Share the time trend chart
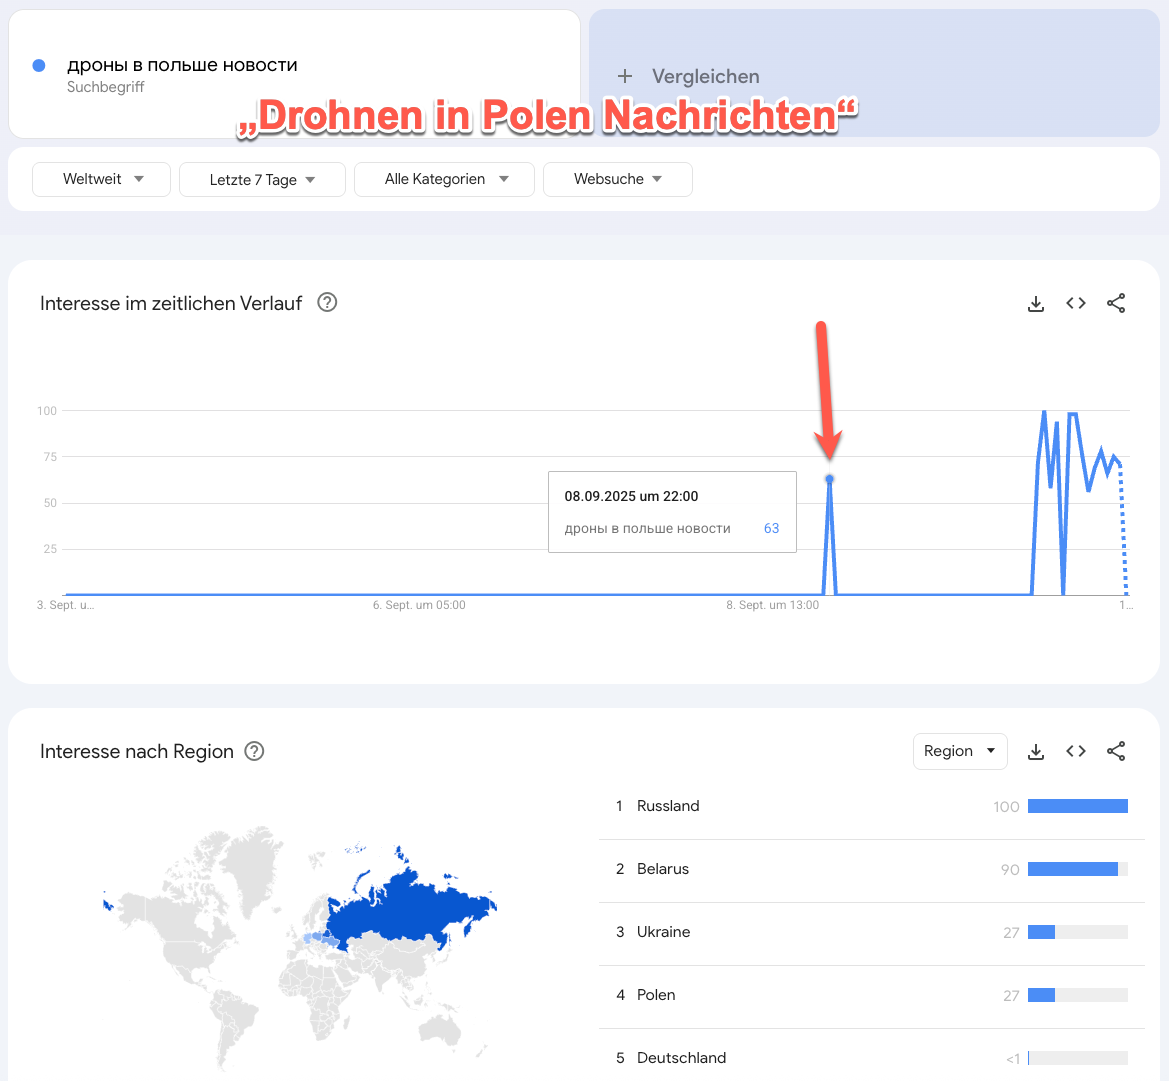Image resolution: width=1169 pixels, height=1081 pixels. coord(1116,304)
